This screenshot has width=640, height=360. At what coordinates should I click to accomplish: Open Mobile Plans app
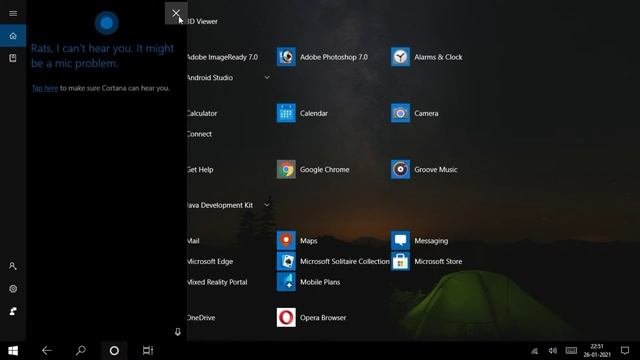[x=309, y=282]
